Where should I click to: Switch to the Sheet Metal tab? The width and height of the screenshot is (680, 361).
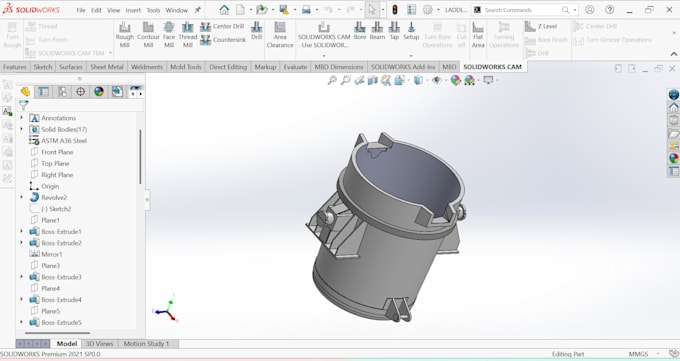[107, 67]
